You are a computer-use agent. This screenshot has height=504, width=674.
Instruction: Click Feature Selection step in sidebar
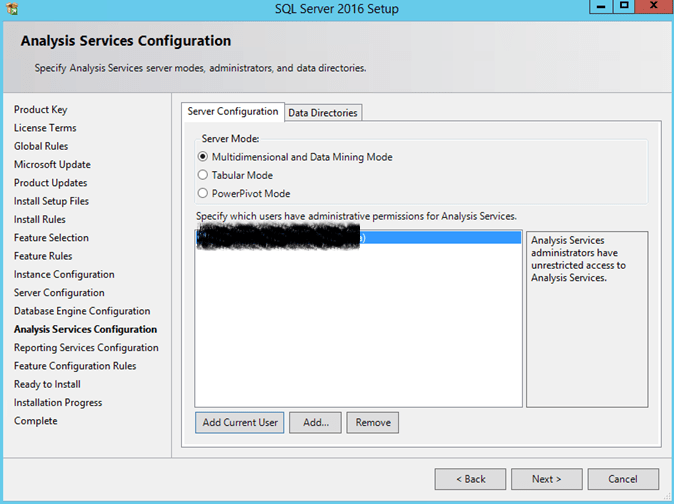coord(51,238)
